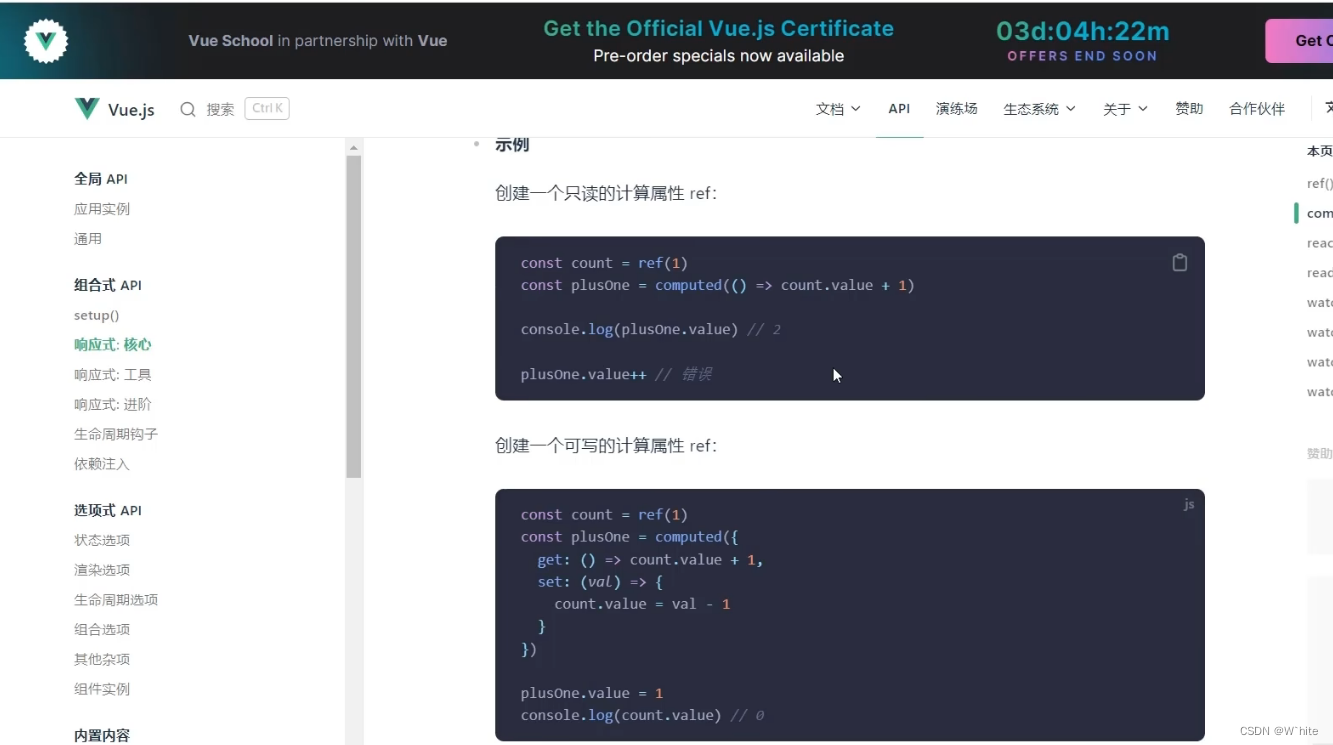1333x745 pixels.
Task: Click the pink Get button in banner
Action: (x=1300, y=41)
